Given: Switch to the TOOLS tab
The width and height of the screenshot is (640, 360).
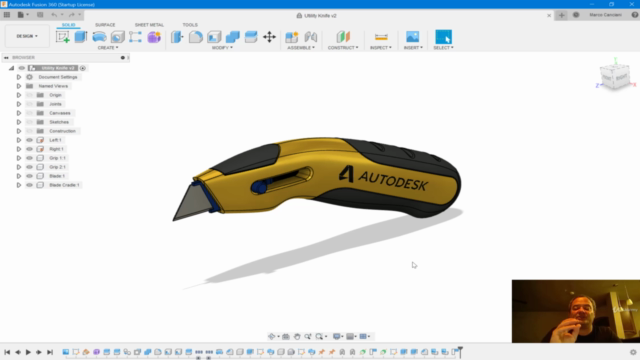Looking at the screenshot, I should click(190, 25).
